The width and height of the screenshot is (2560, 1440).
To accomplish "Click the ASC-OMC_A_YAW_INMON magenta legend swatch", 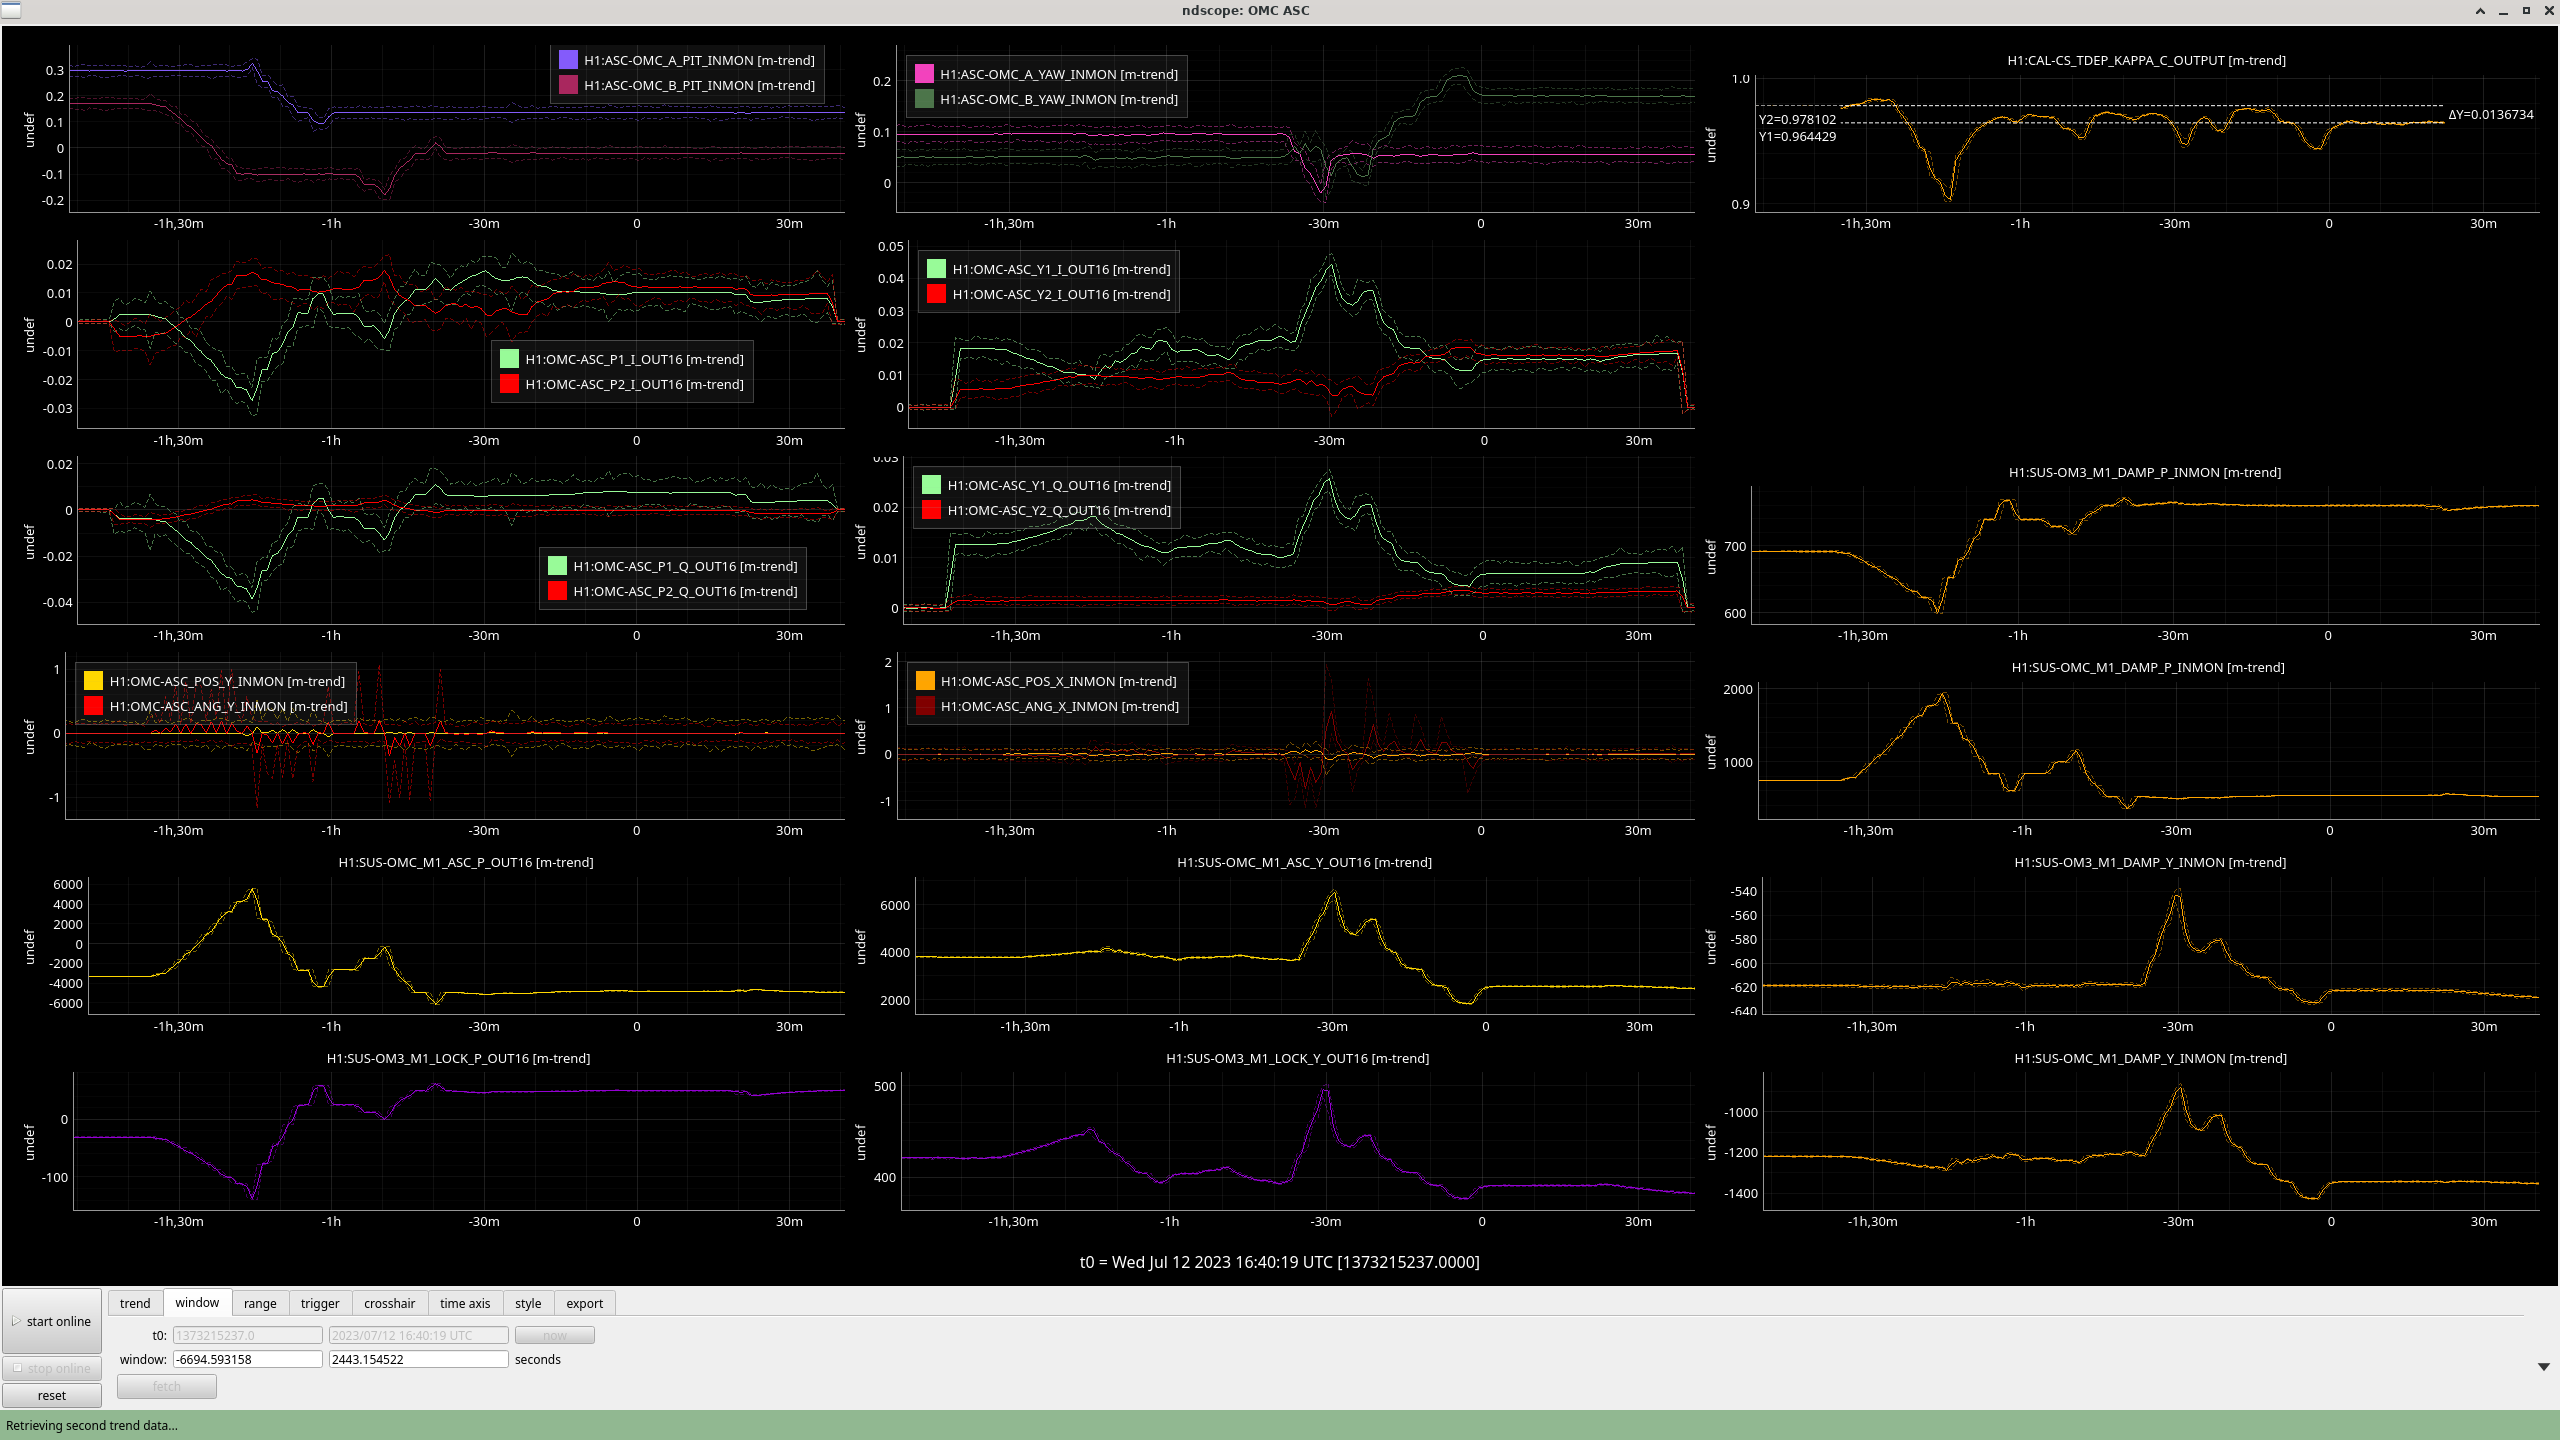I will tap(924, 74).
